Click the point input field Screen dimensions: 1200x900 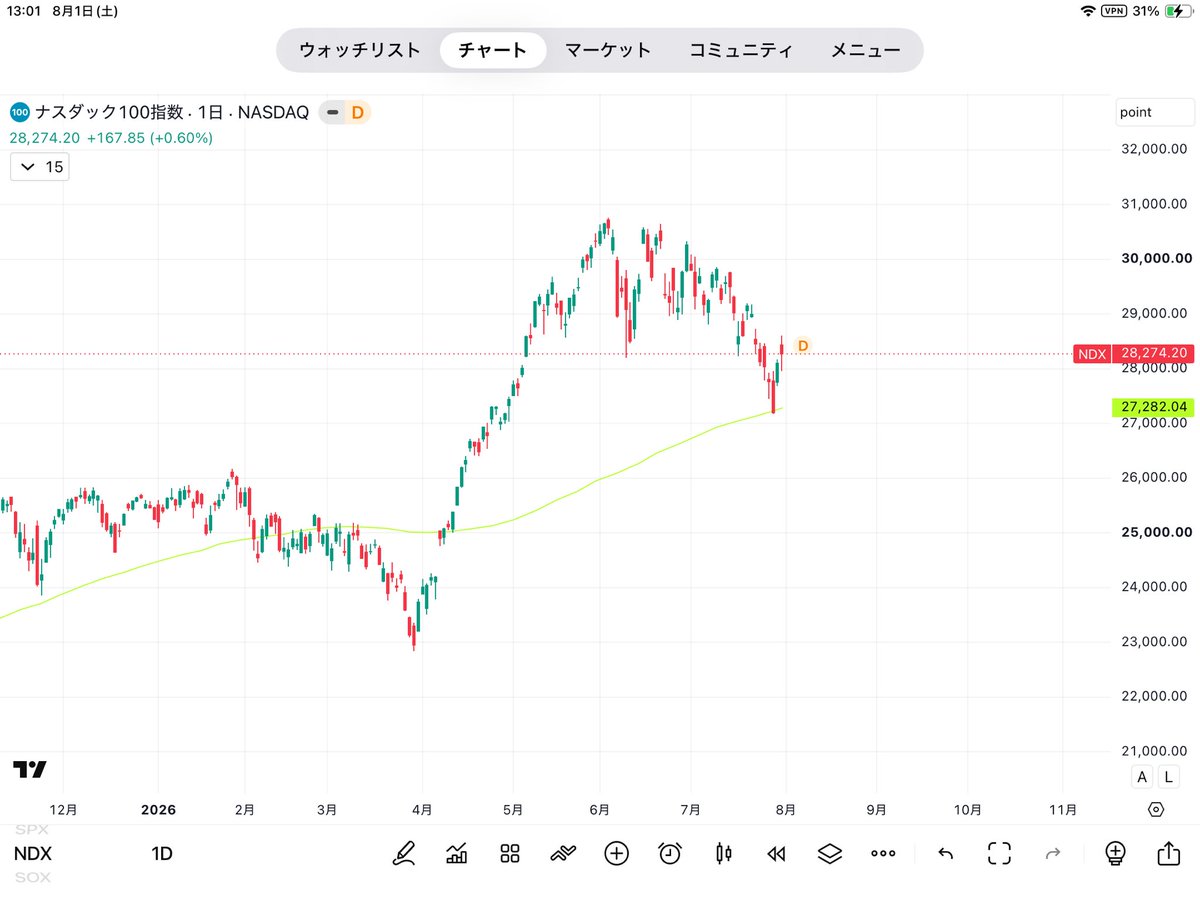tap(1155, 112)
